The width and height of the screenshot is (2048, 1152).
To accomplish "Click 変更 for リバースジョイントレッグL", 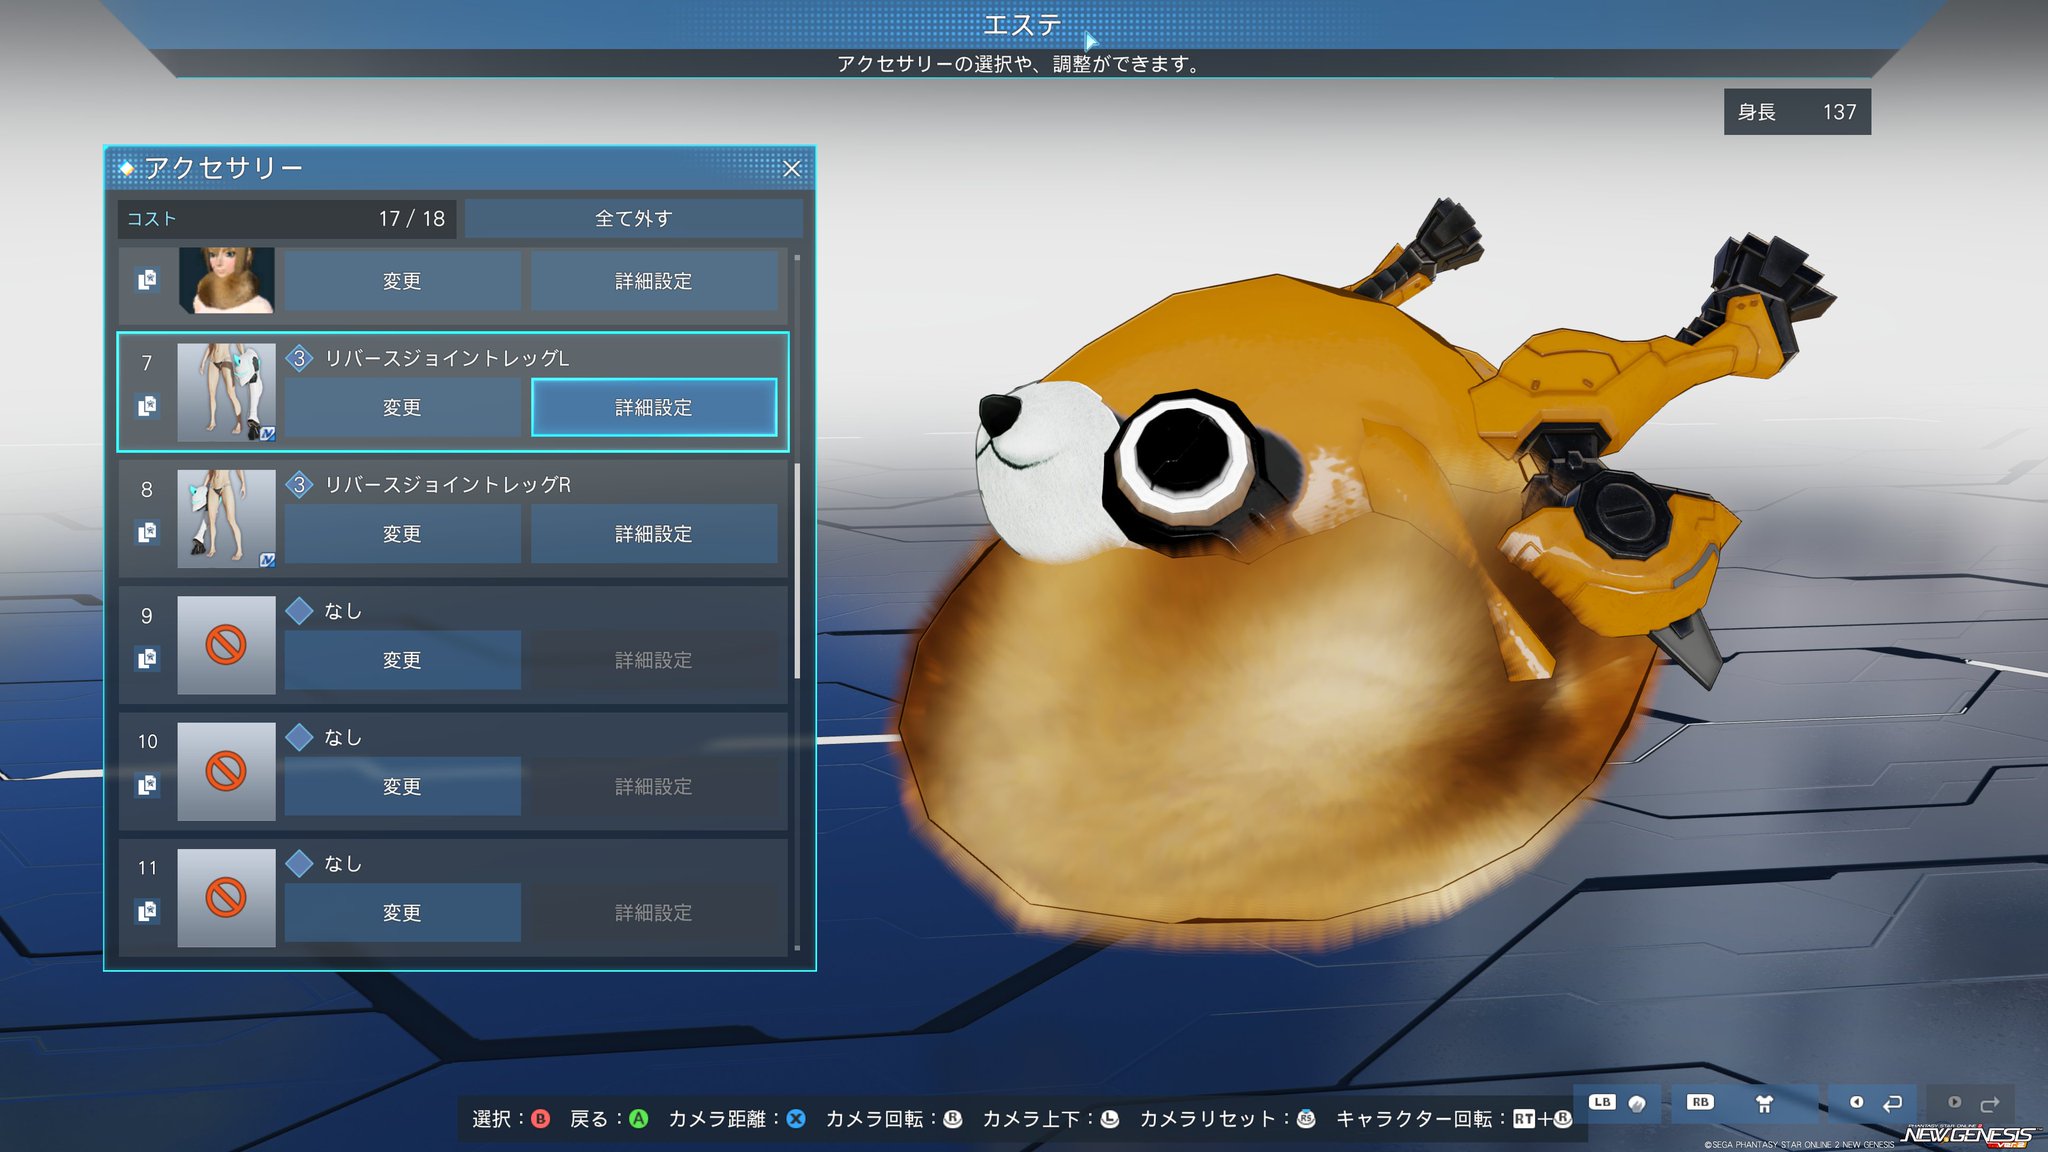I will point(402,407).
